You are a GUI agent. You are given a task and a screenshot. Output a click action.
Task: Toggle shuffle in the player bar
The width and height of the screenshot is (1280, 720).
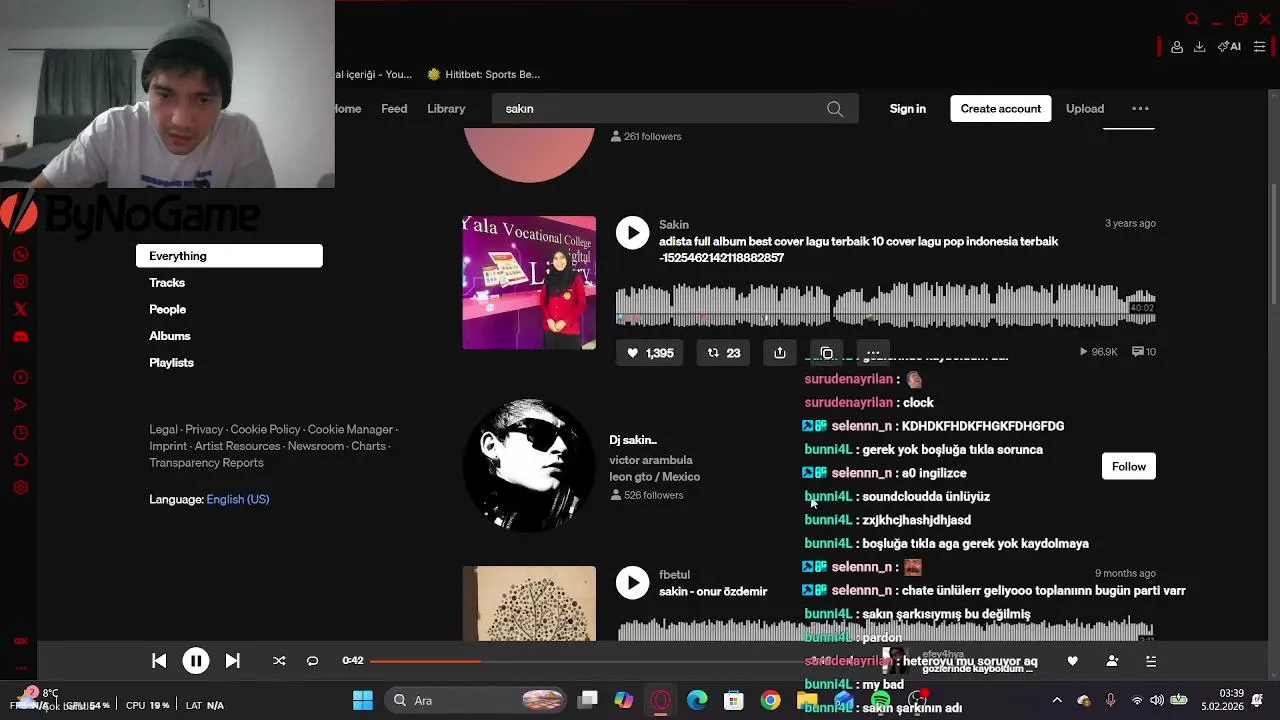pyautogui.click(x=279, y=661)
